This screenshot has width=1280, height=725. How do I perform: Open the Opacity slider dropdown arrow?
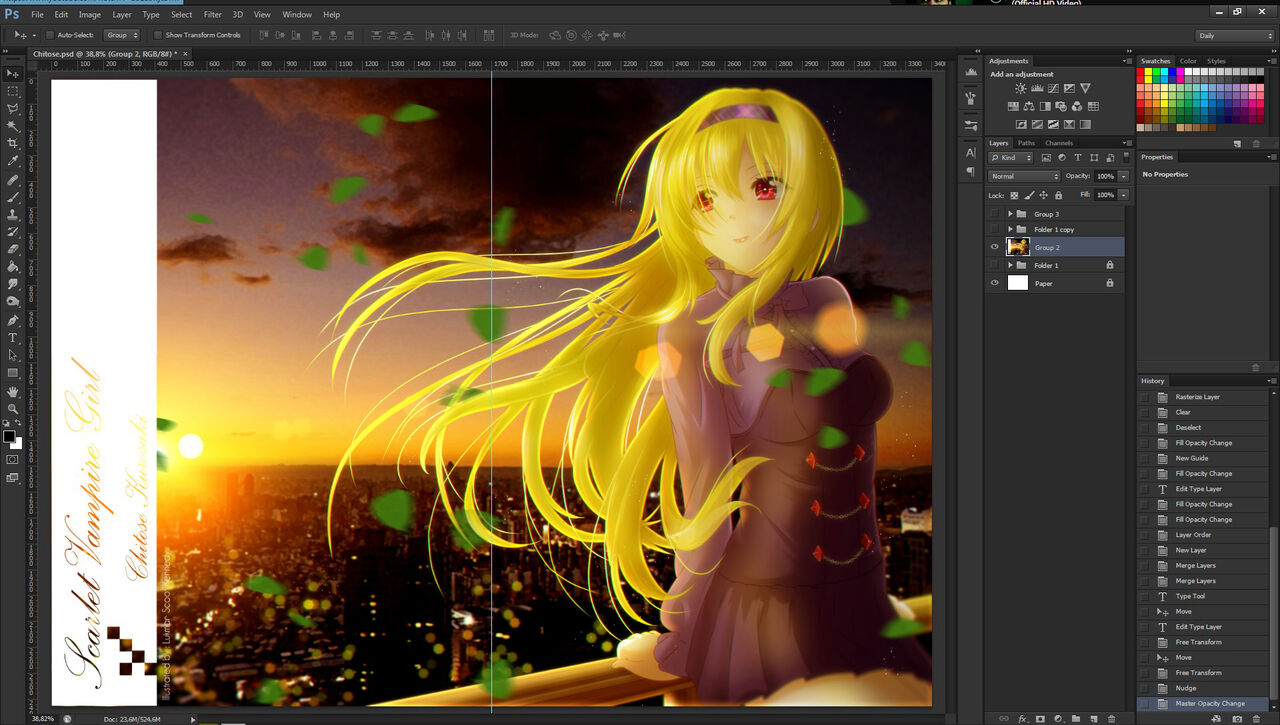click(x=1123, y=176)
